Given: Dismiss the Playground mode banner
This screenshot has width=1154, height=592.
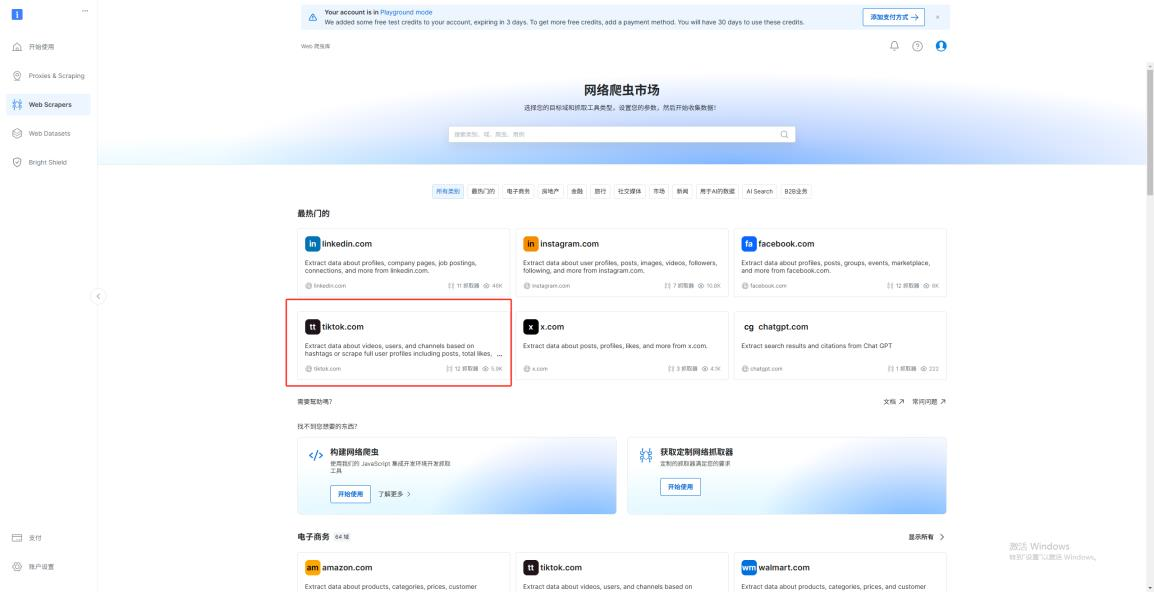Looking at the screenshot, I should pos(937,17).
